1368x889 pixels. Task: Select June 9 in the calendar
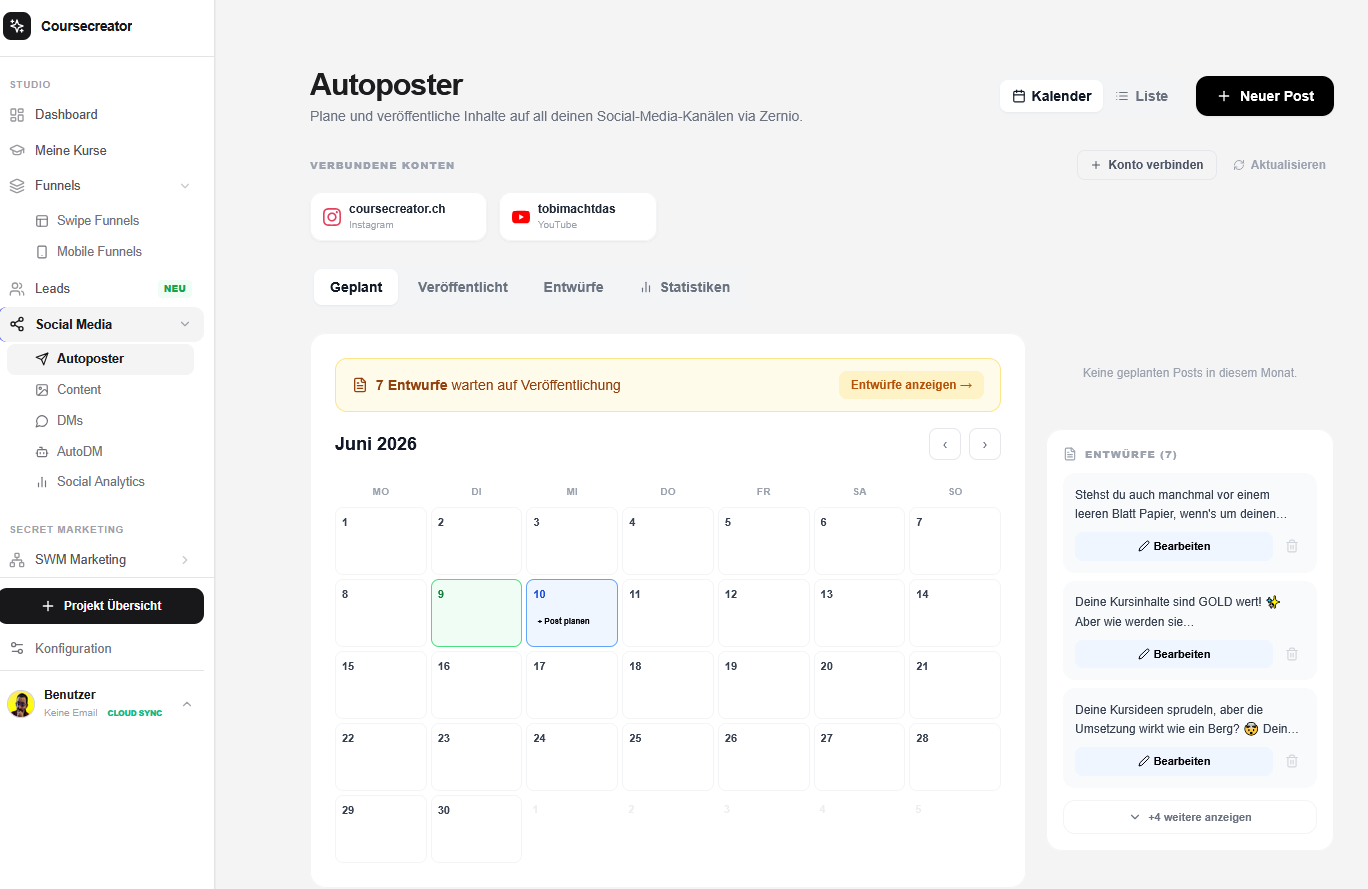tap(476, 613)
